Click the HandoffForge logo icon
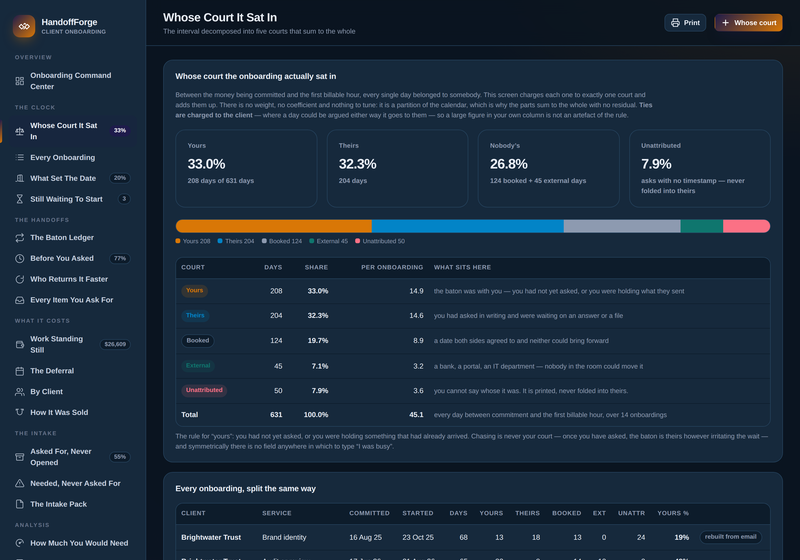Screen dimensions: 800x560 click(x=24, y=26)
